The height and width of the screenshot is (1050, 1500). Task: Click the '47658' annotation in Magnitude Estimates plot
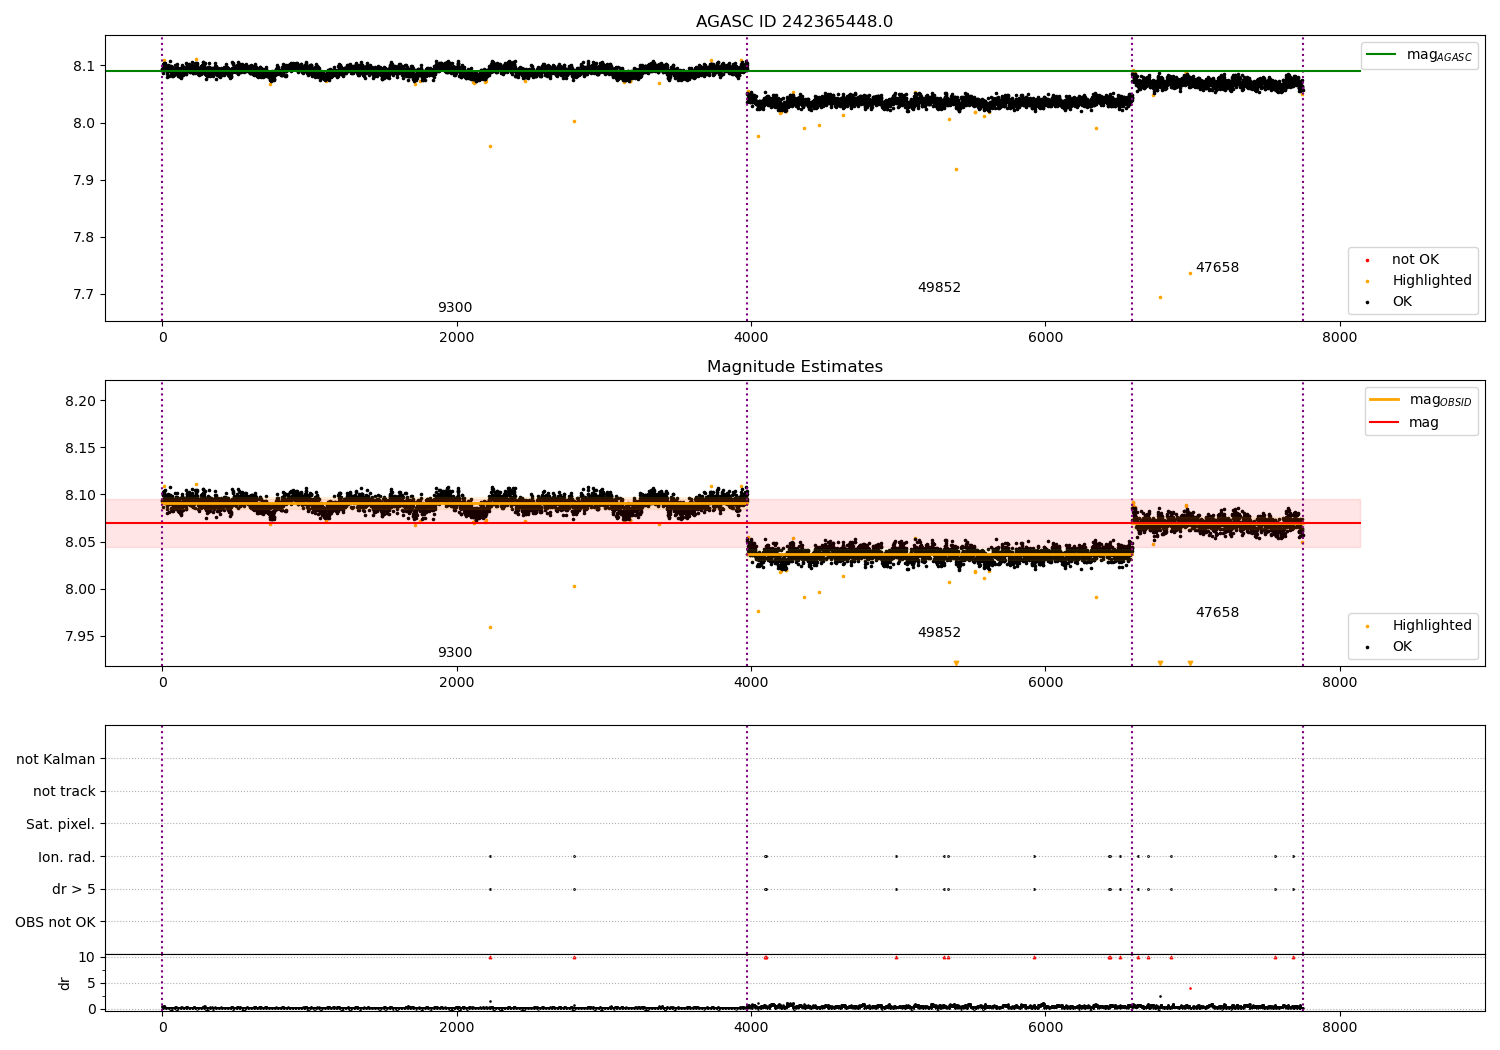tap(1217, 613)
